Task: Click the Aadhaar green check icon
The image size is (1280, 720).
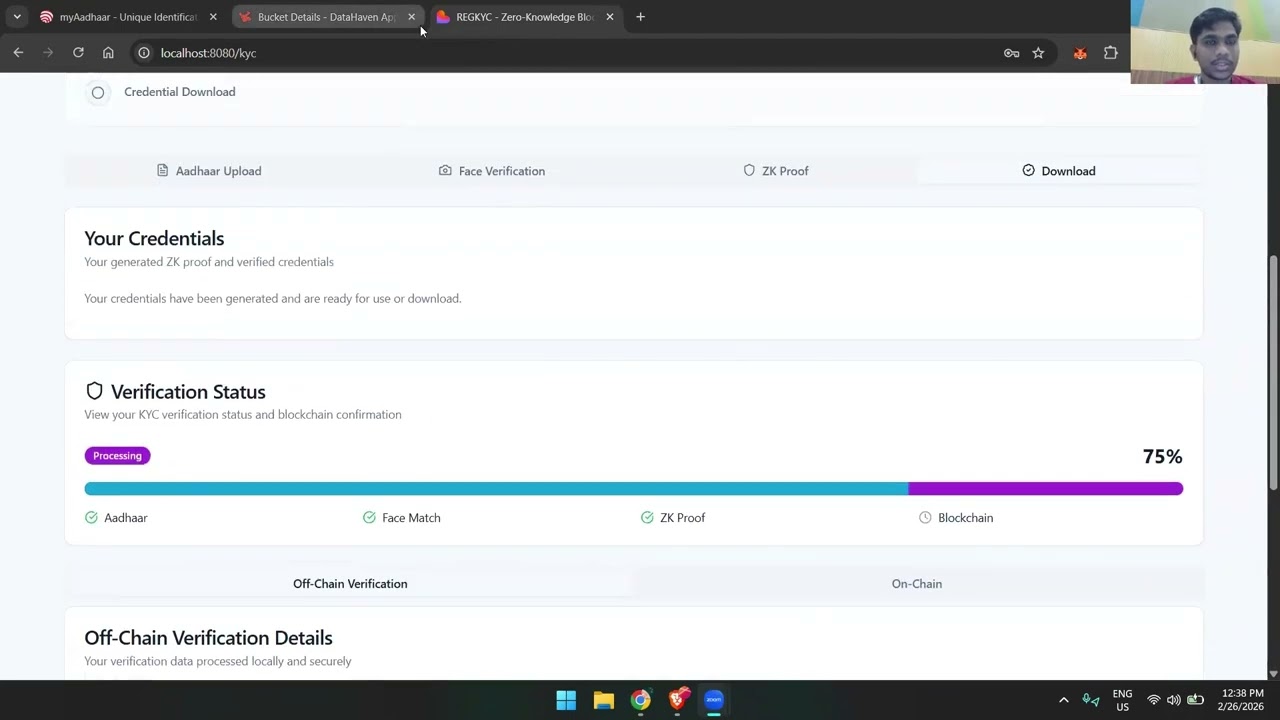Action: click(x=91, y=518)
